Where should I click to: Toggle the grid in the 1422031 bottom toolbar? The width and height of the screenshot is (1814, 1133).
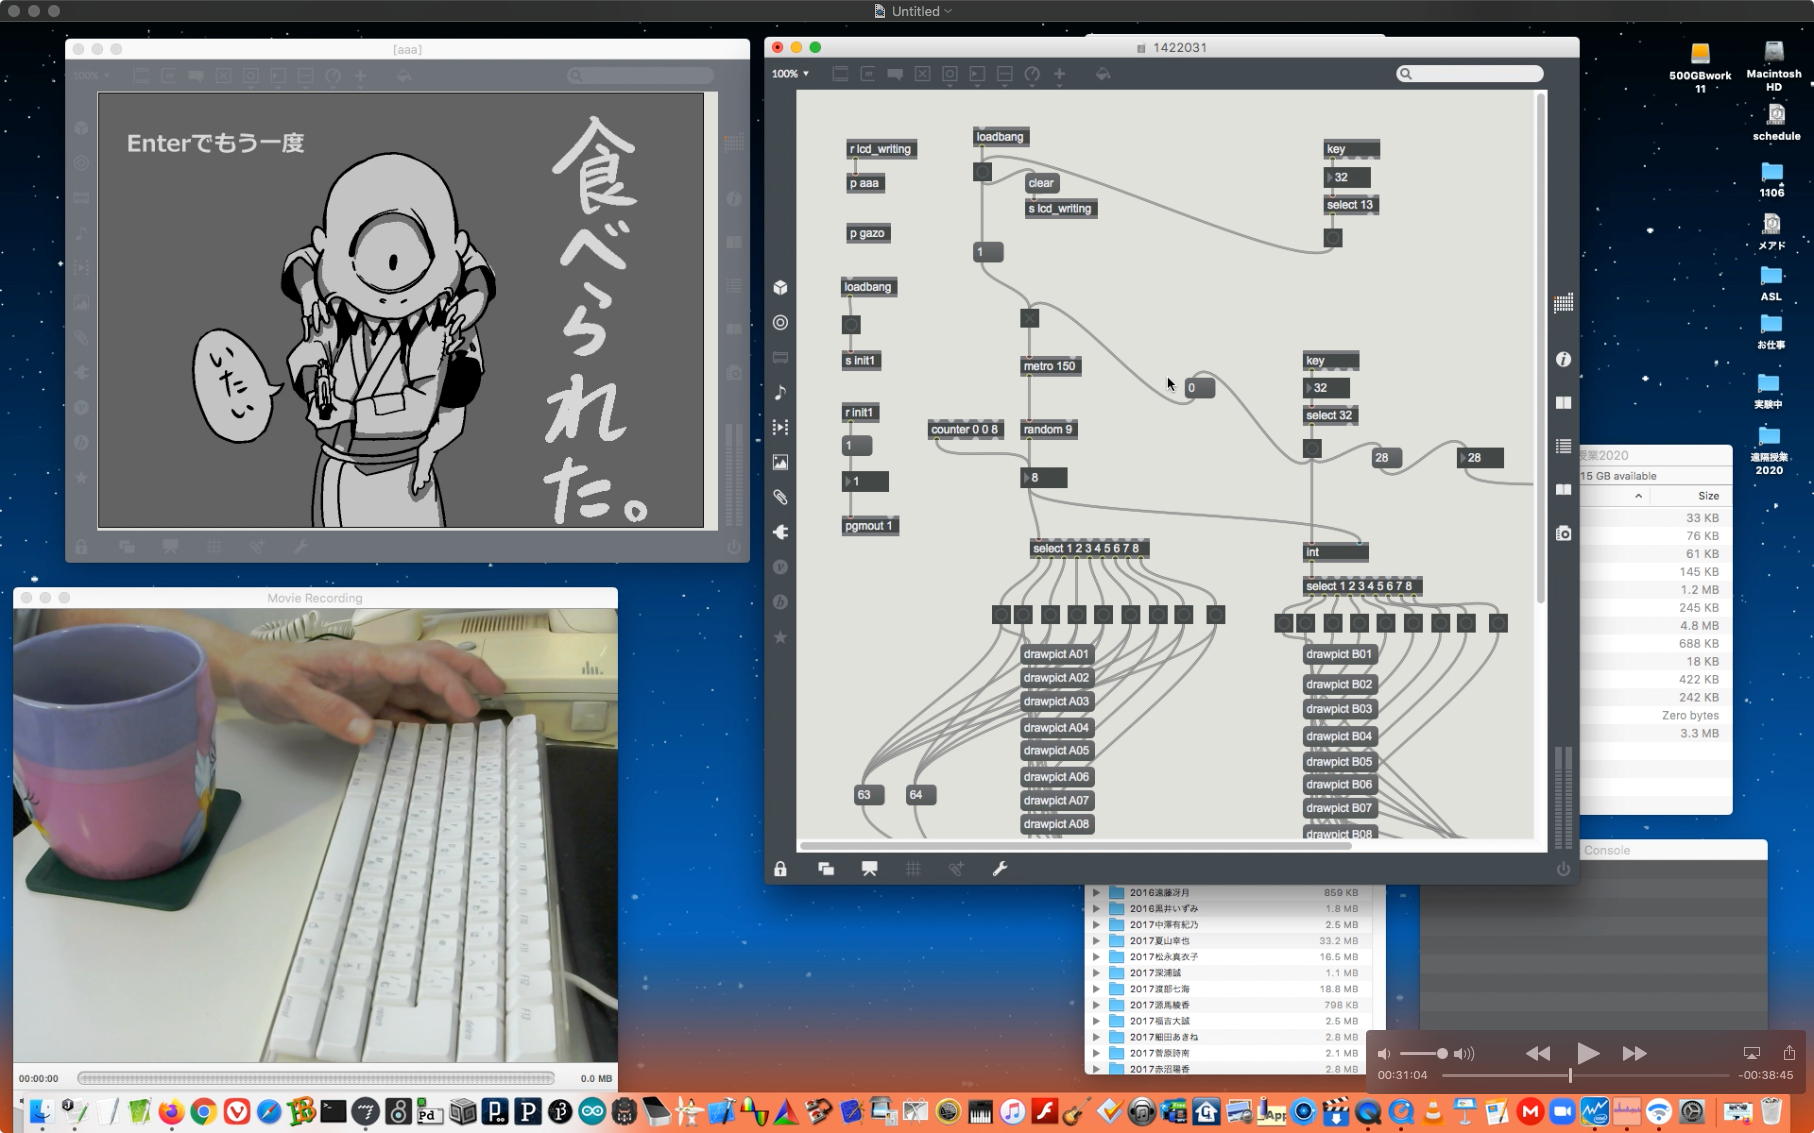(913, 869)
